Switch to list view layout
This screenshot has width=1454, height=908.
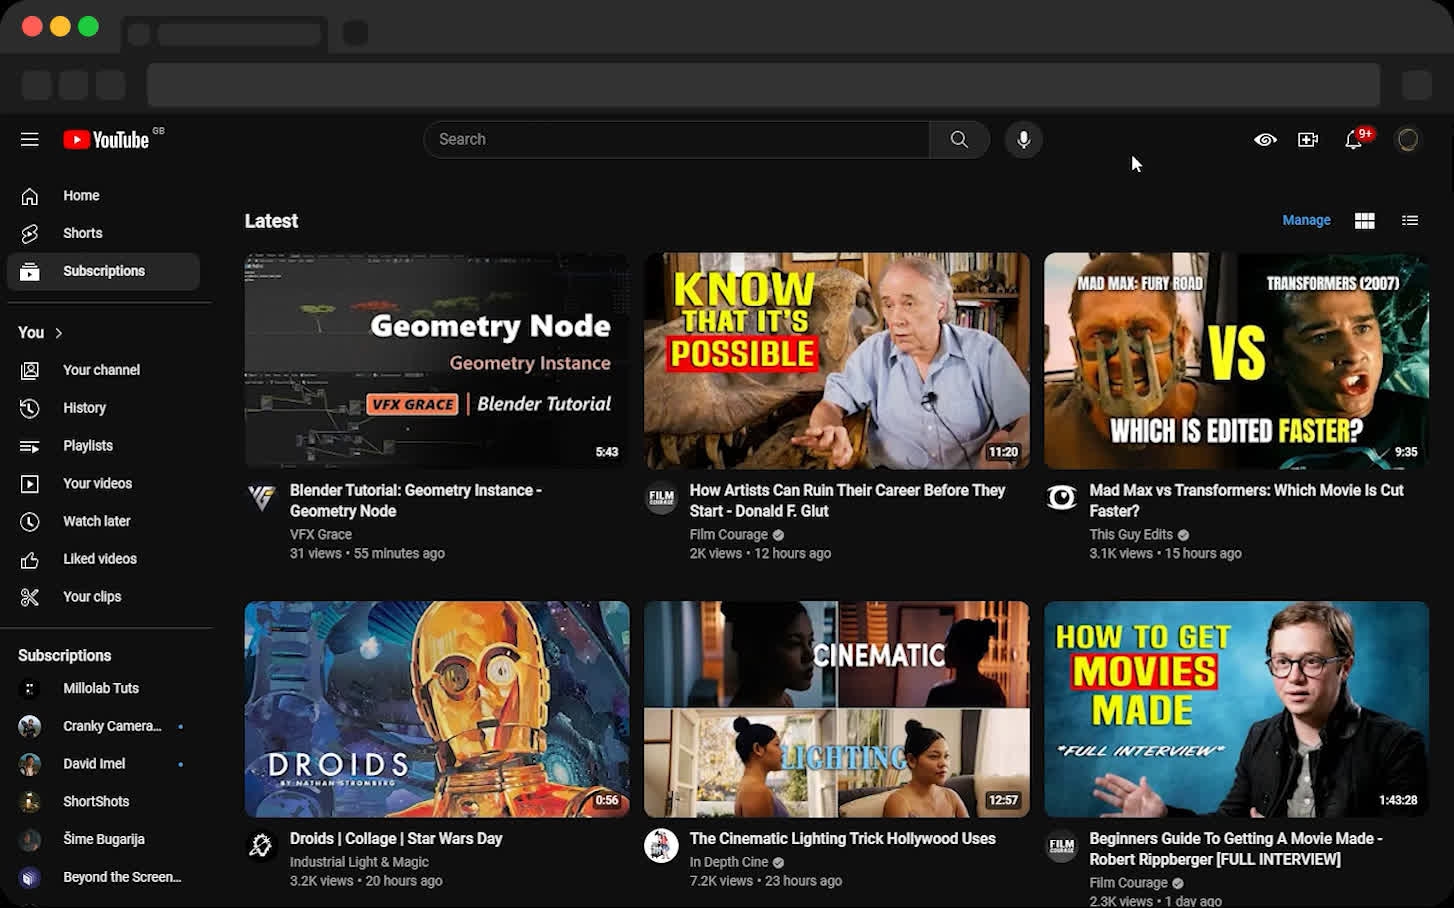(x=1410, y=221)
